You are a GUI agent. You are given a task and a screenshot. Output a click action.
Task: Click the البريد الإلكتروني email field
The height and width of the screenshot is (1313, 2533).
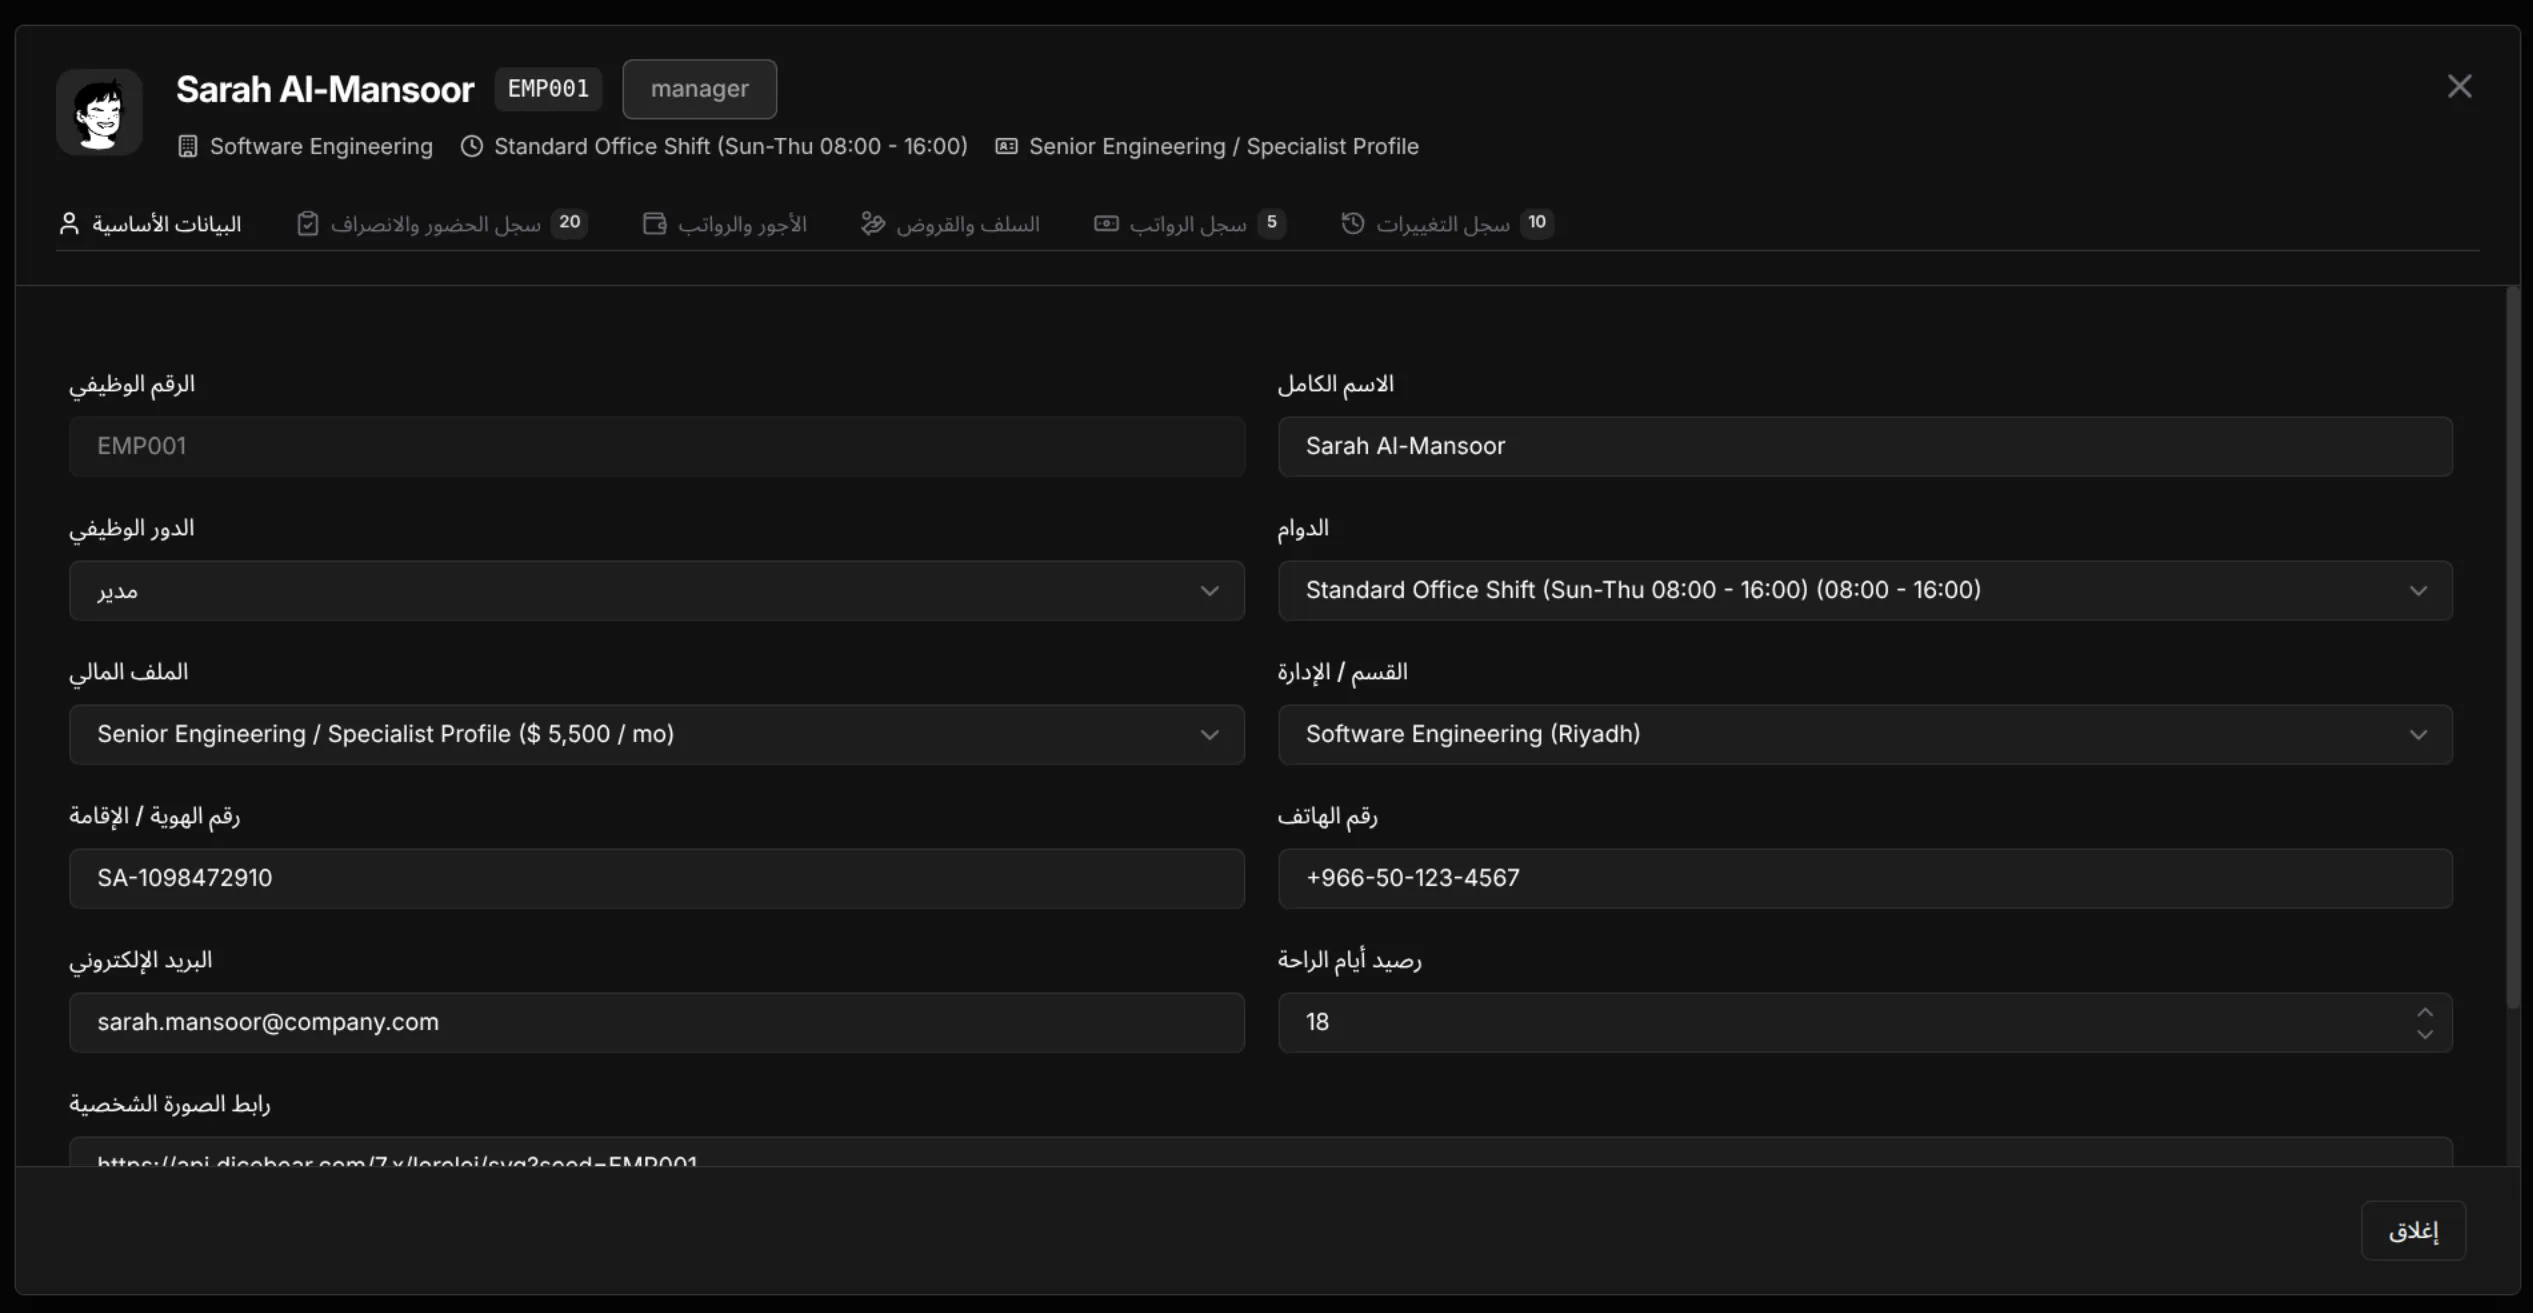click(x=657, y=1023)
